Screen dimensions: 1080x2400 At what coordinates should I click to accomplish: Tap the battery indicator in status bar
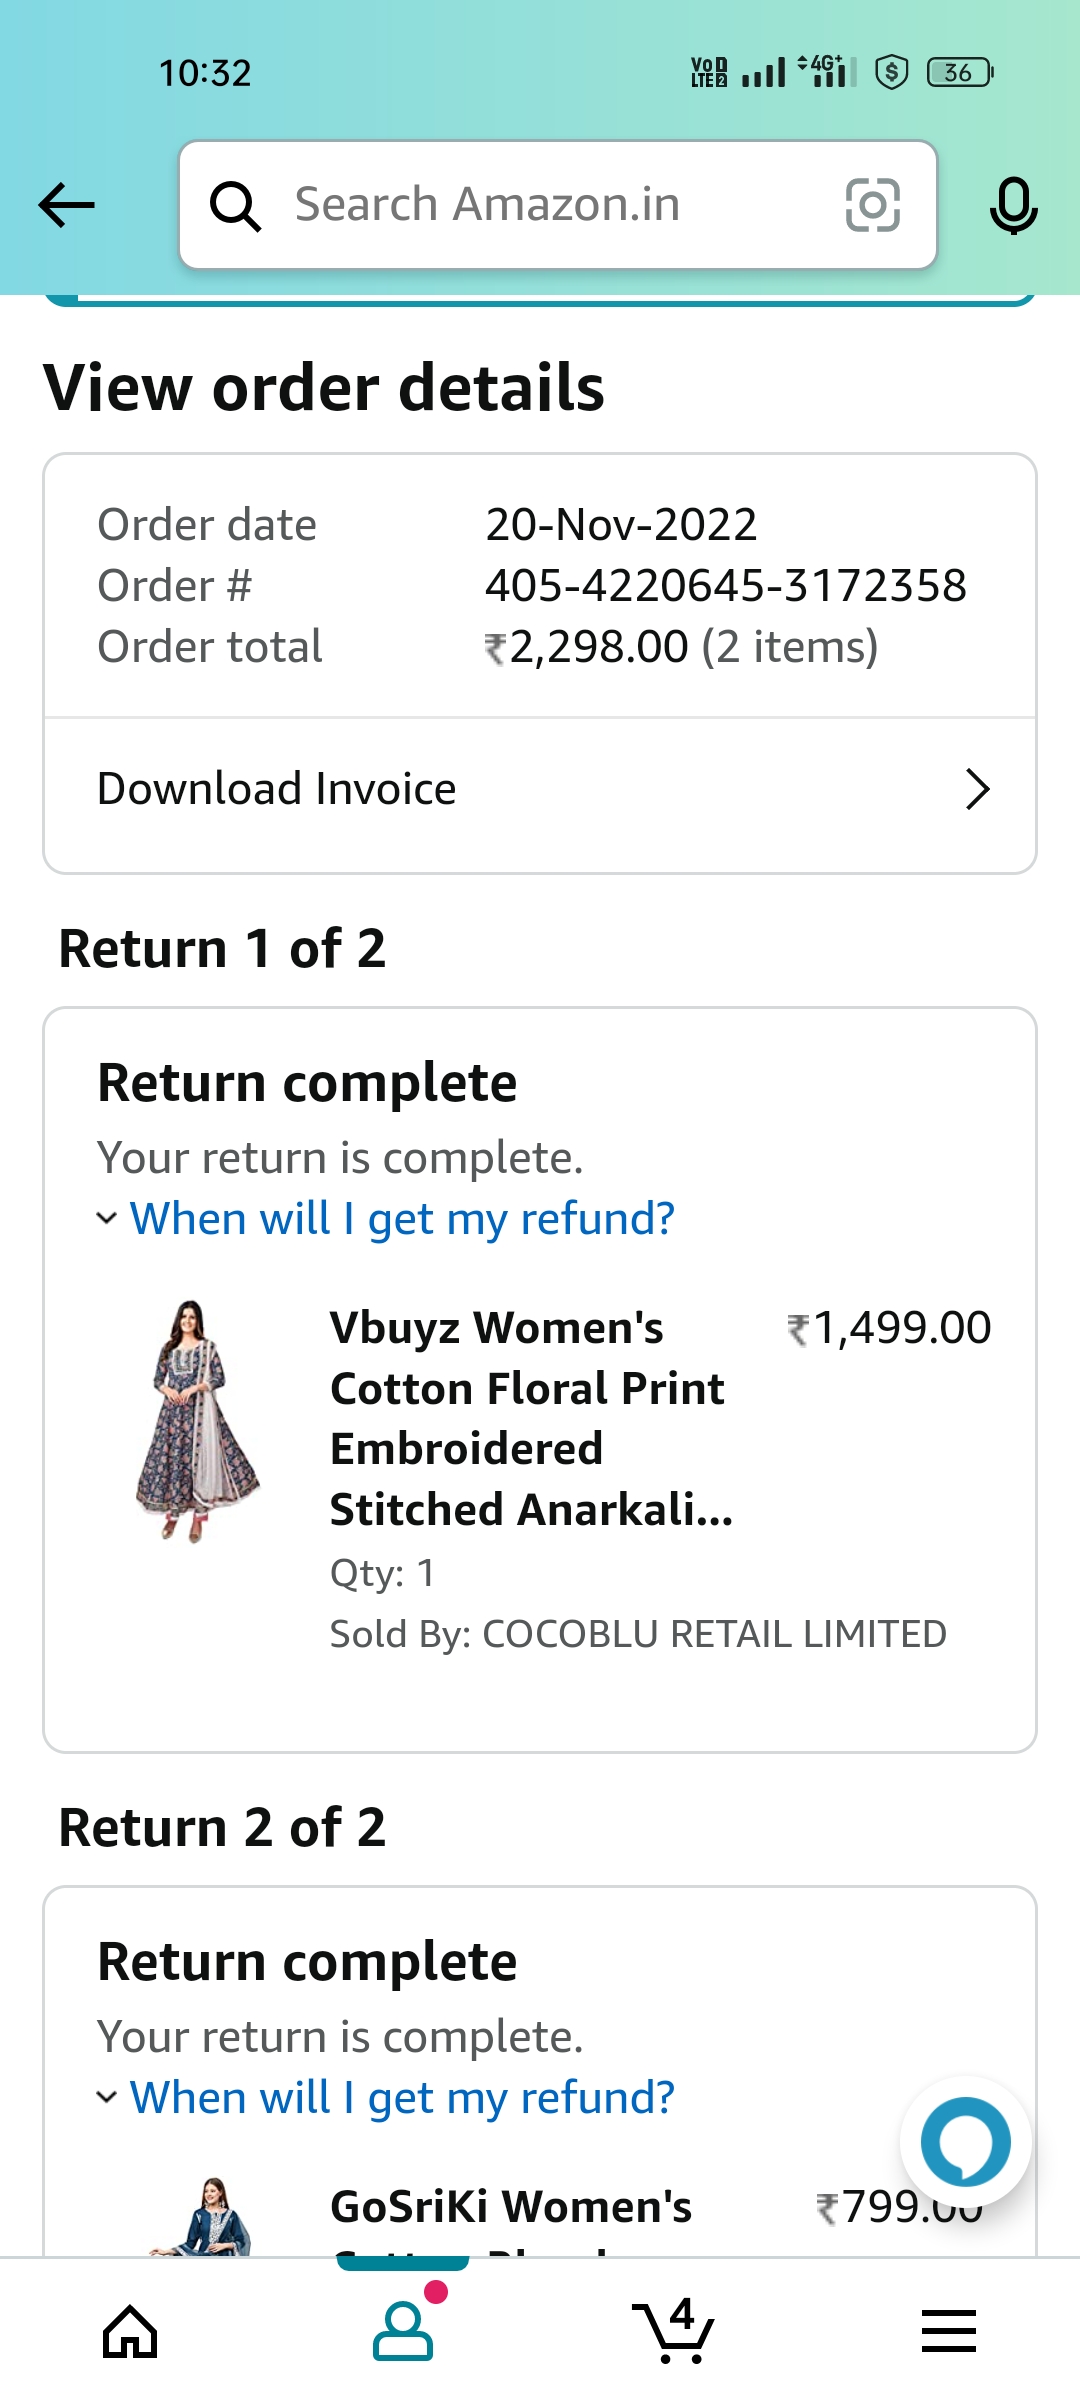(x=959, y=73)
